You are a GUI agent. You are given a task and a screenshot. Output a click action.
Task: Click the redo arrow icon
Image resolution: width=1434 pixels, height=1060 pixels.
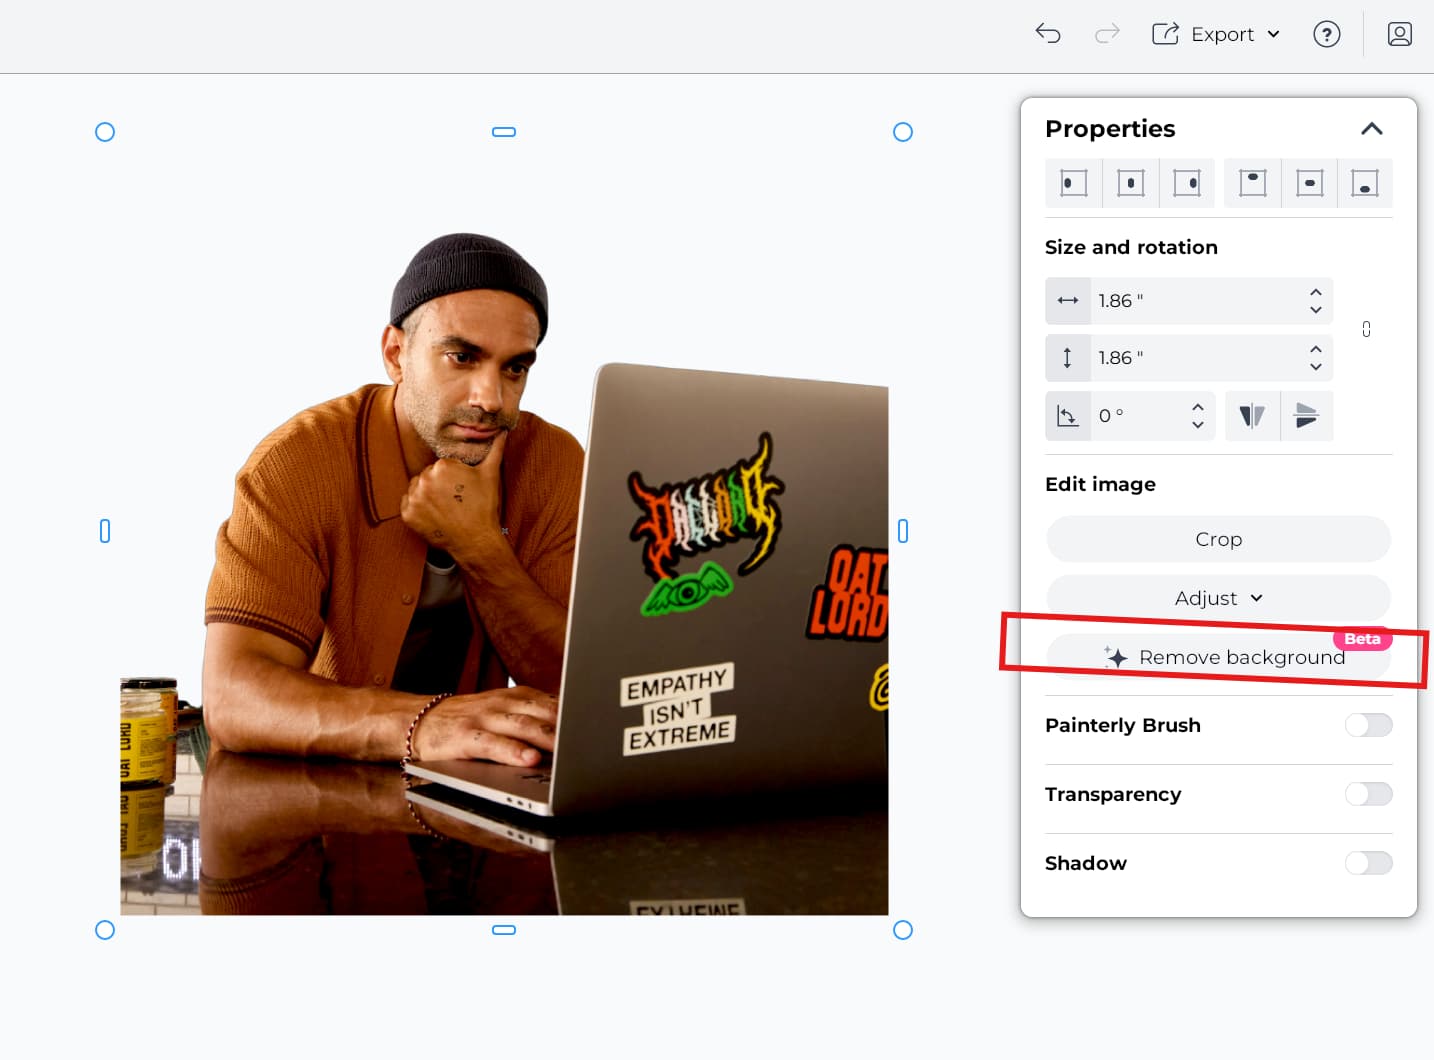click(x=1107, y=34)
